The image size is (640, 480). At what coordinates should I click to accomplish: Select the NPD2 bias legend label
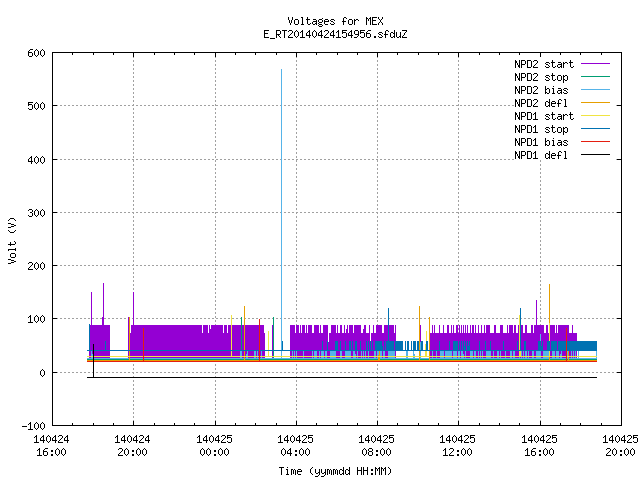(x=541, y=90)
